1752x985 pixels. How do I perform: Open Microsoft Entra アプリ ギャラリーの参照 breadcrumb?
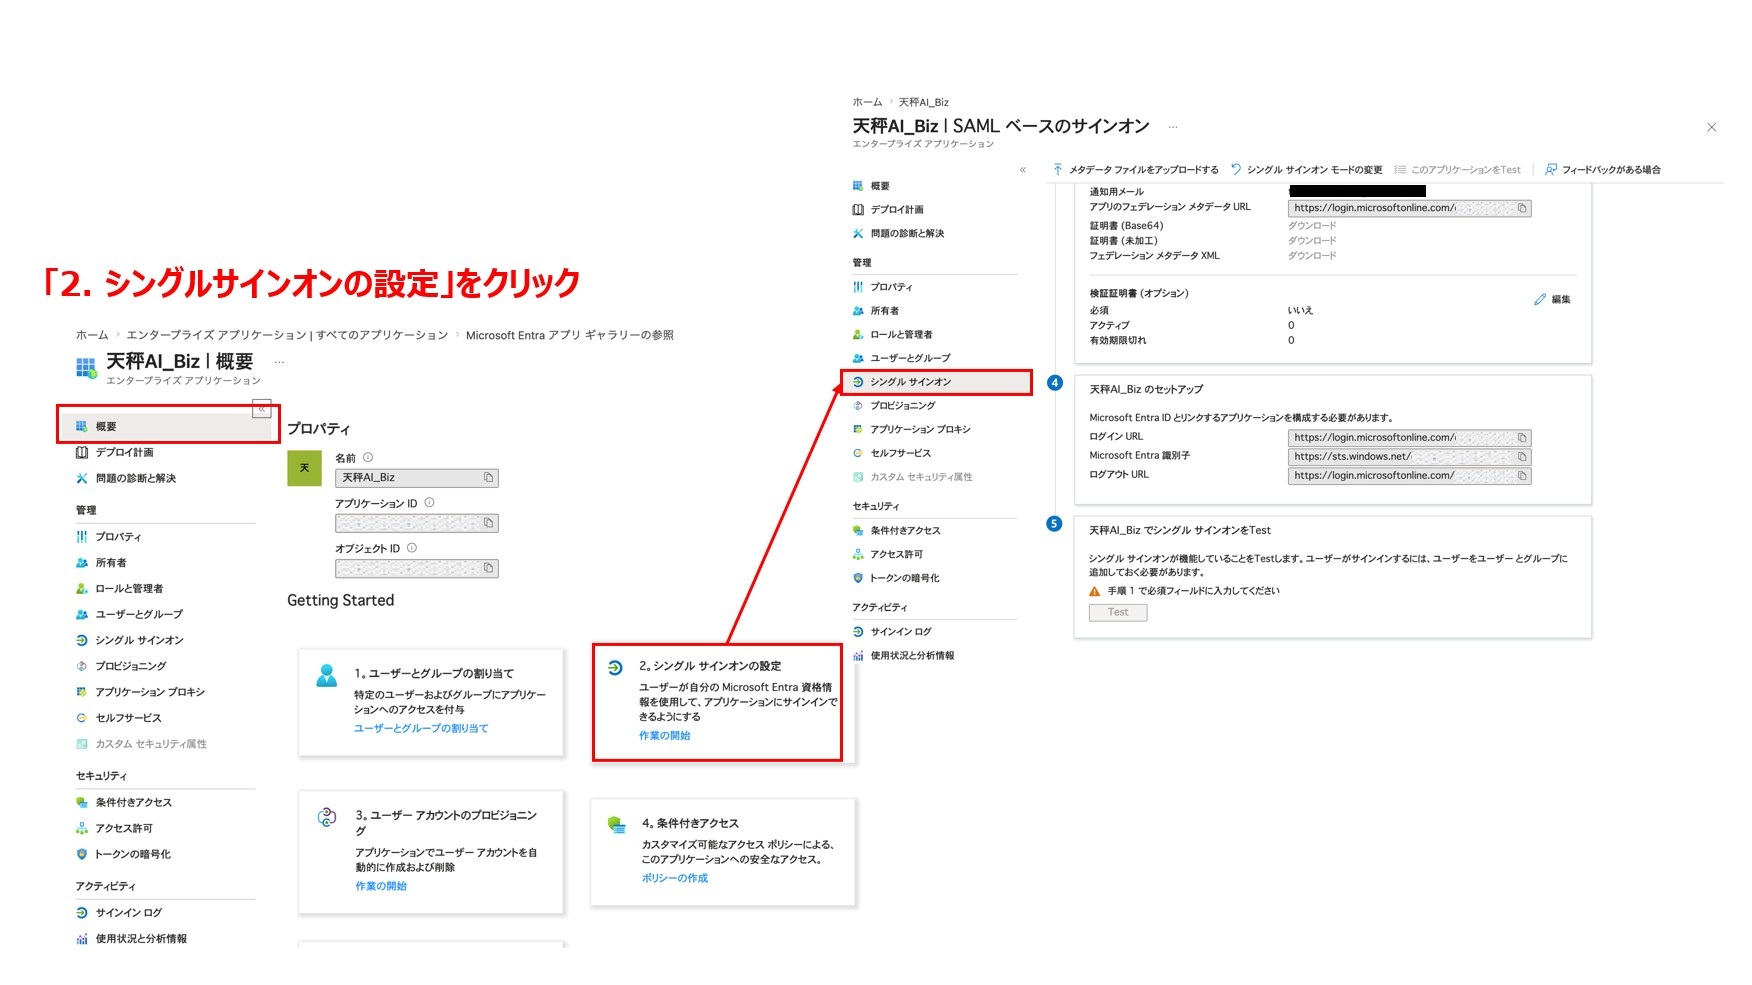[x=570, y=335]
